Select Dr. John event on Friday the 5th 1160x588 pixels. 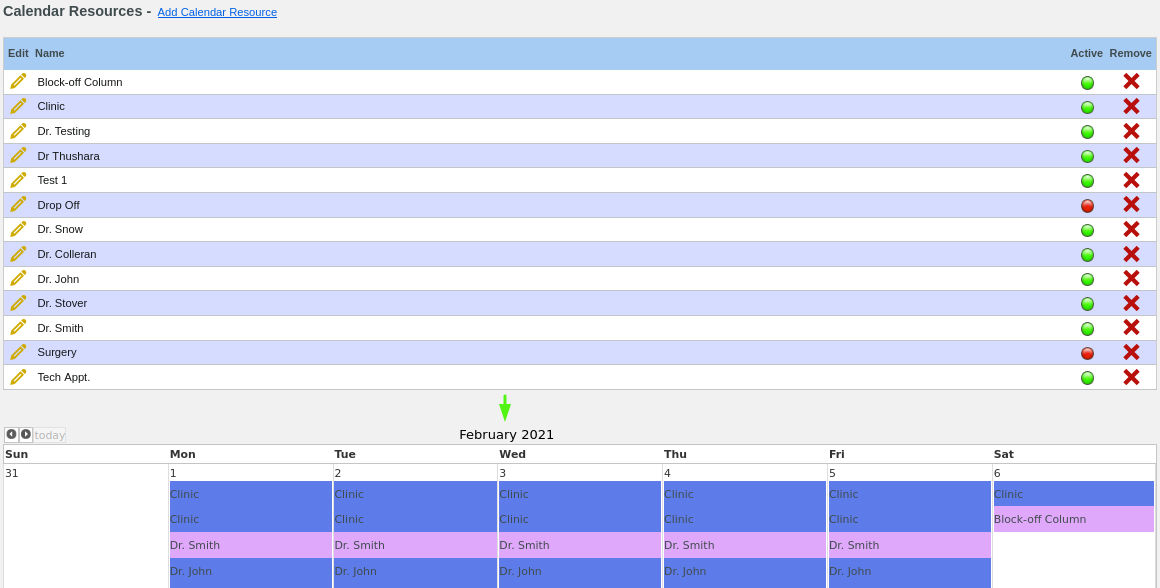910,572
